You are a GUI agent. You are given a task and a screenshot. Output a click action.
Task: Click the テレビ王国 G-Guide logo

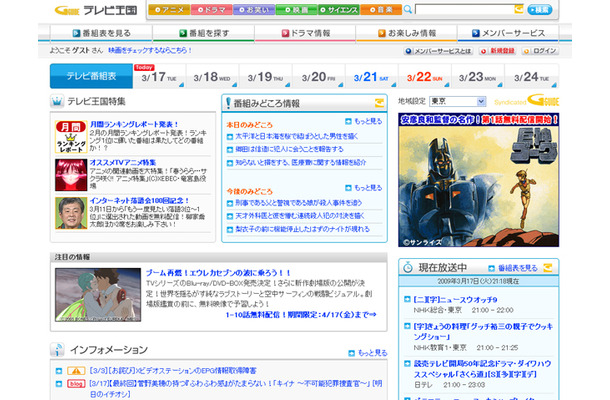click(96, 10)
